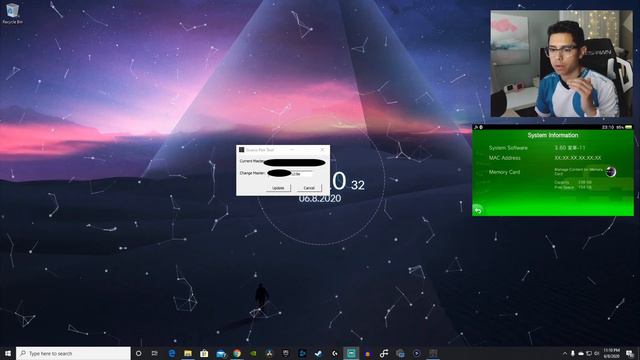640x360 pixels.
Task: Open Manage Content on Memory Card option
Action: 584,171
